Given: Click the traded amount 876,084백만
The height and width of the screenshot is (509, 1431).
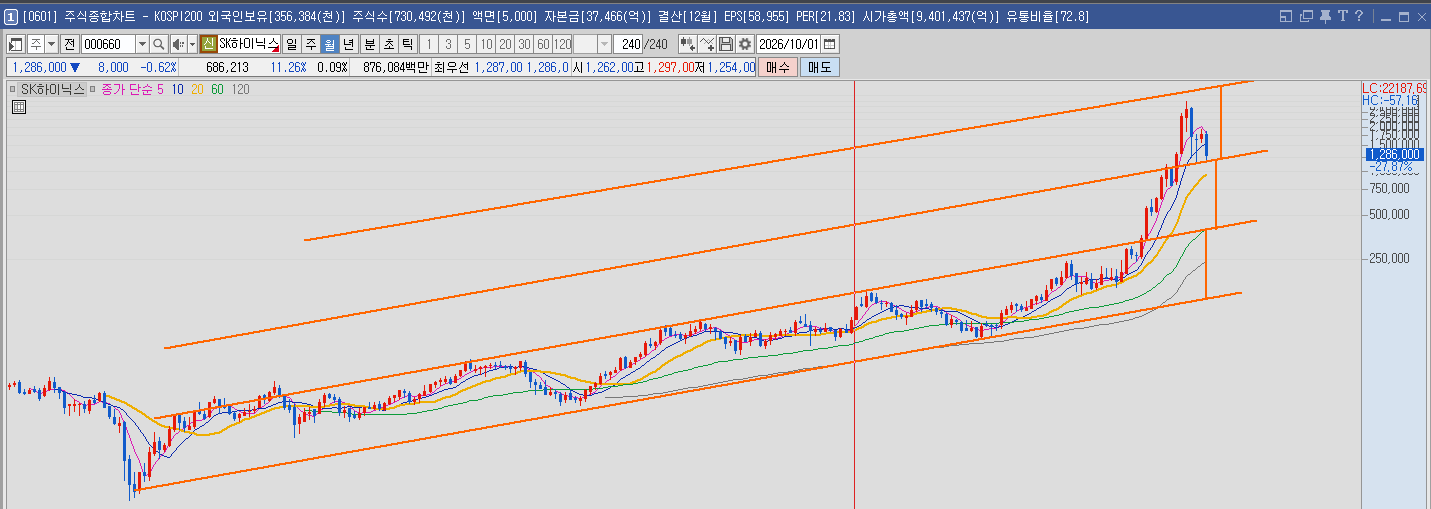Looking at the screenshot, I should click(396, 67).
